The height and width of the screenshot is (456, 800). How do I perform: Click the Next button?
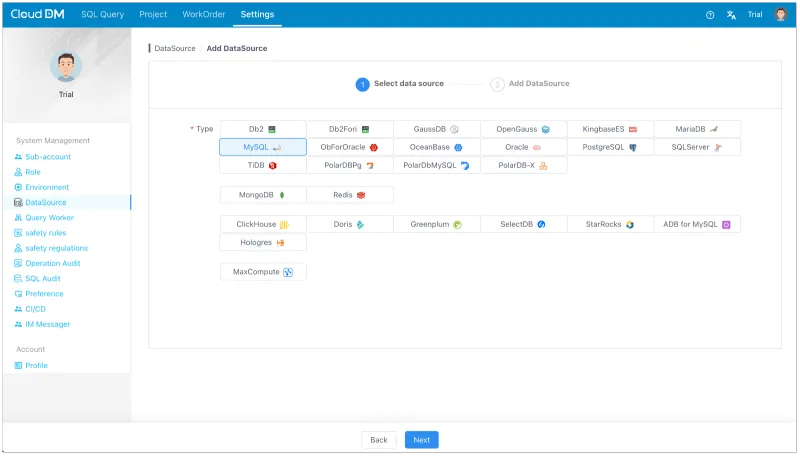[x=421, y=440]
